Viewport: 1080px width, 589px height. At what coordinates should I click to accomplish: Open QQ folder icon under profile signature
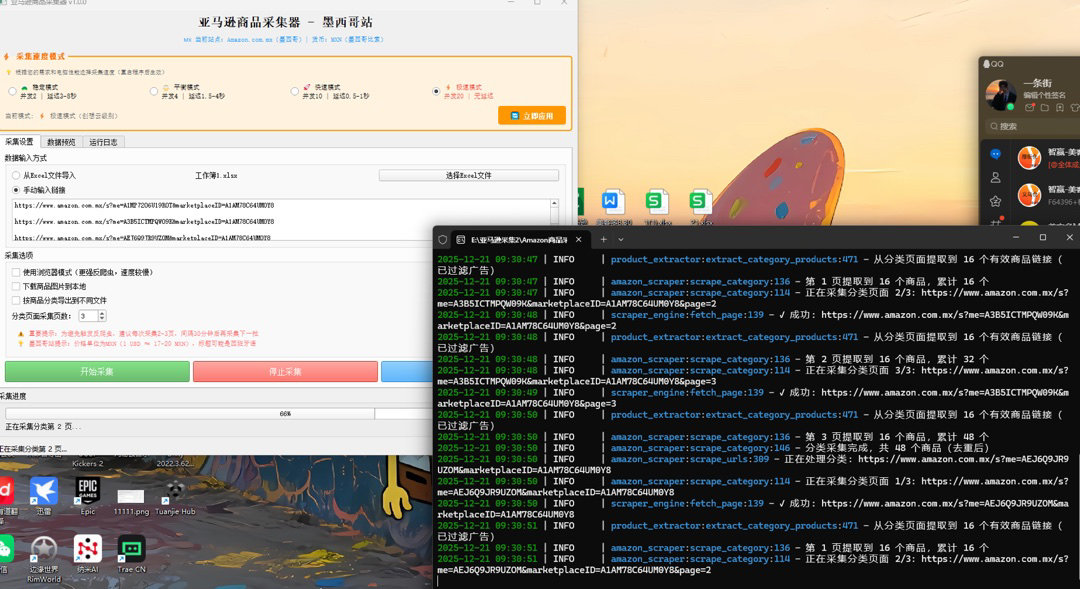(1045, 108)
